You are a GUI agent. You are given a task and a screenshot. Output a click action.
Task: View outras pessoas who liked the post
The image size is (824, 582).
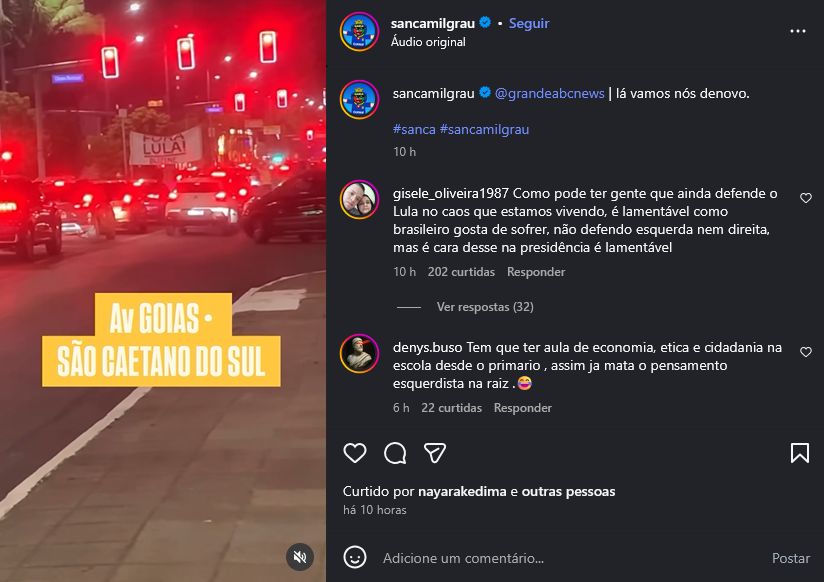click(568, 492)
